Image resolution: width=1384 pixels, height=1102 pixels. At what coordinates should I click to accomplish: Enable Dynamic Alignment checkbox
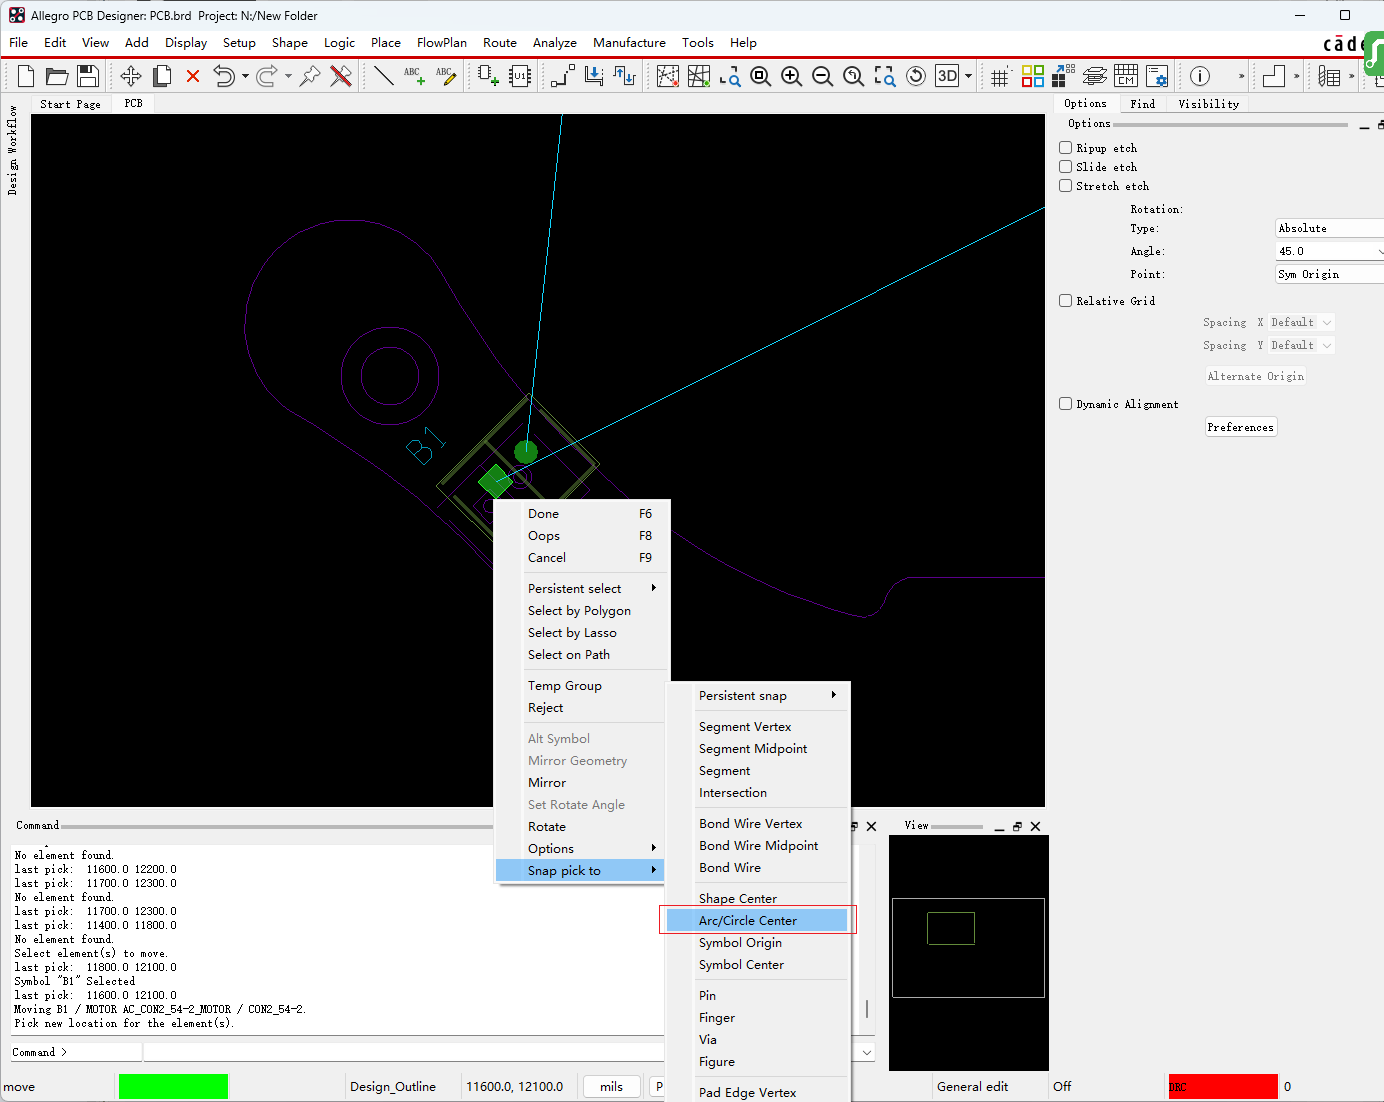(x=1066, y=404)
